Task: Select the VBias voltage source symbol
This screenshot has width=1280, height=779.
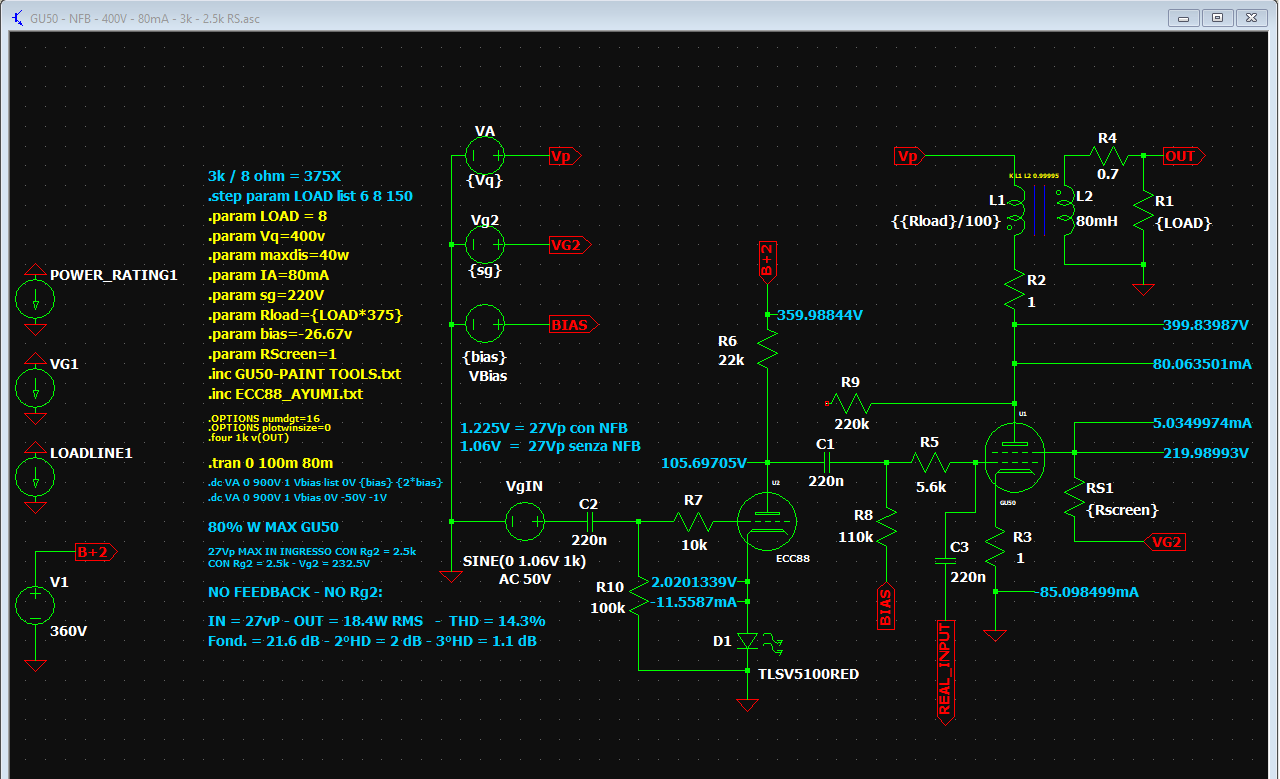Action: (485, 324)
